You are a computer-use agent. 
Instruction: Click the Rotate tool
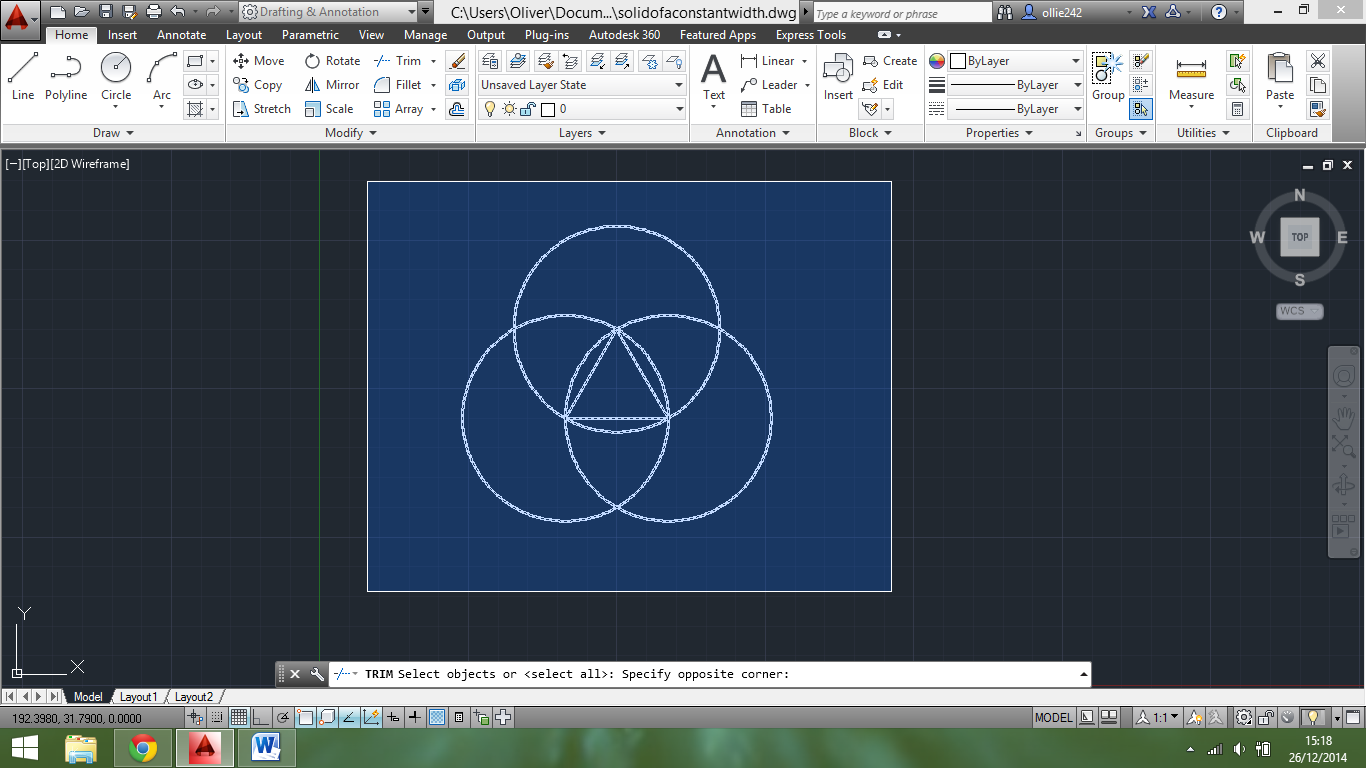(332, 61)
